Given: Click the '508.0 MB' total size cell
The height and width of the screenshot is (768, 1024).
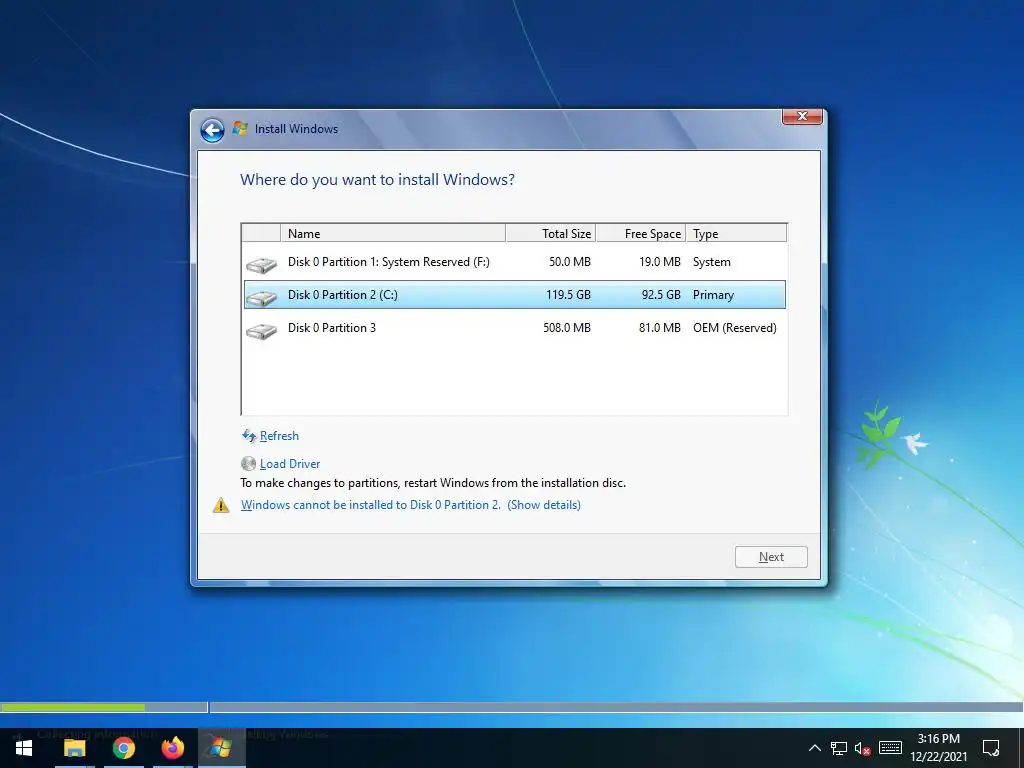Looking at the screenshot, I should 567,328.
